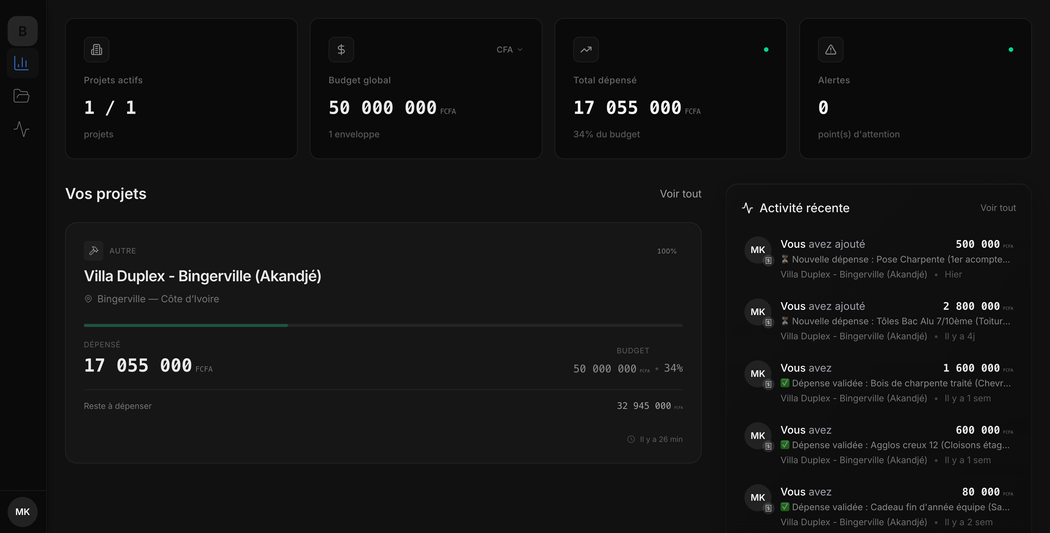Click the Vos projets heading
The width and height of the screenshot is (1050, 533).
click(106, 194)
